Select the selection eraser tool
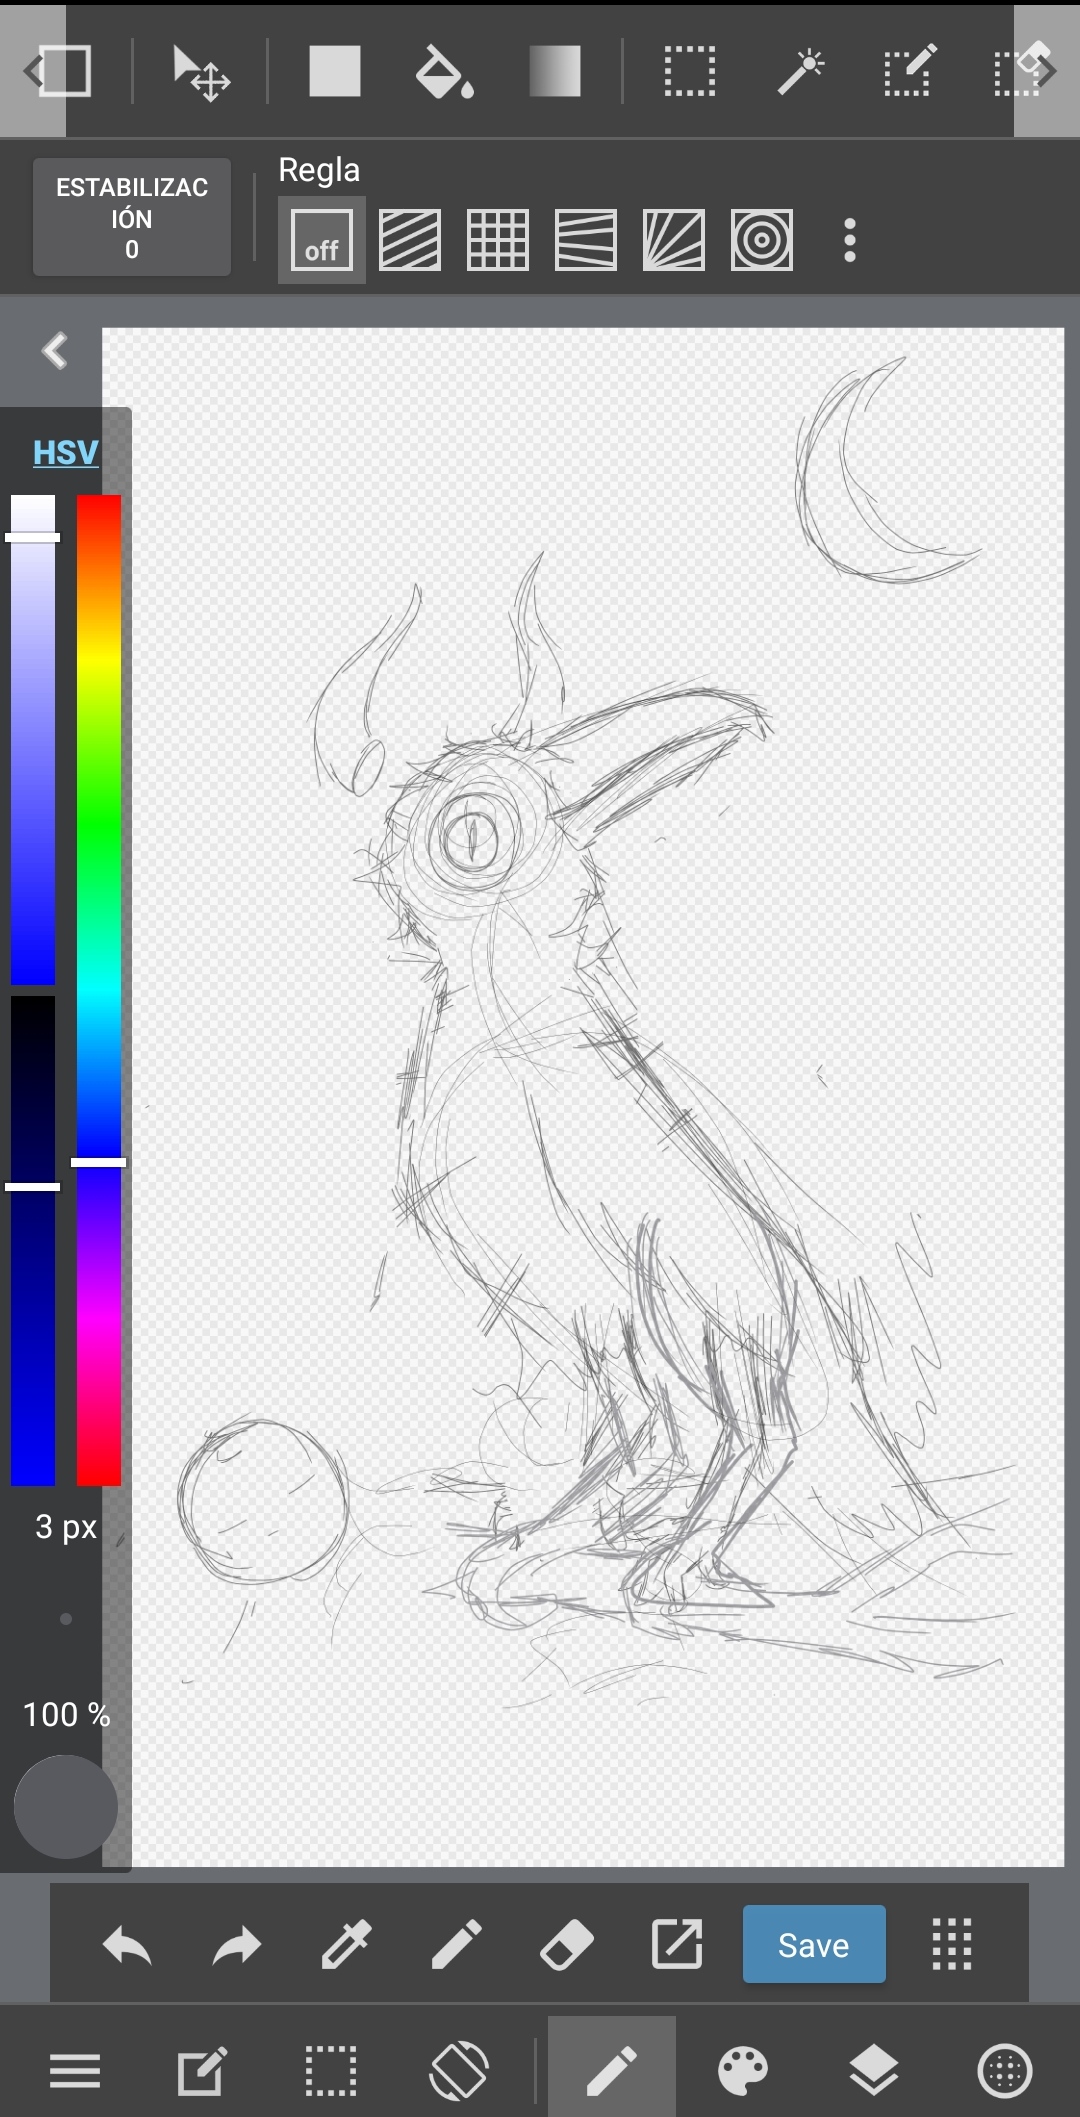 pyautogui.click(x=1022, y=70)
